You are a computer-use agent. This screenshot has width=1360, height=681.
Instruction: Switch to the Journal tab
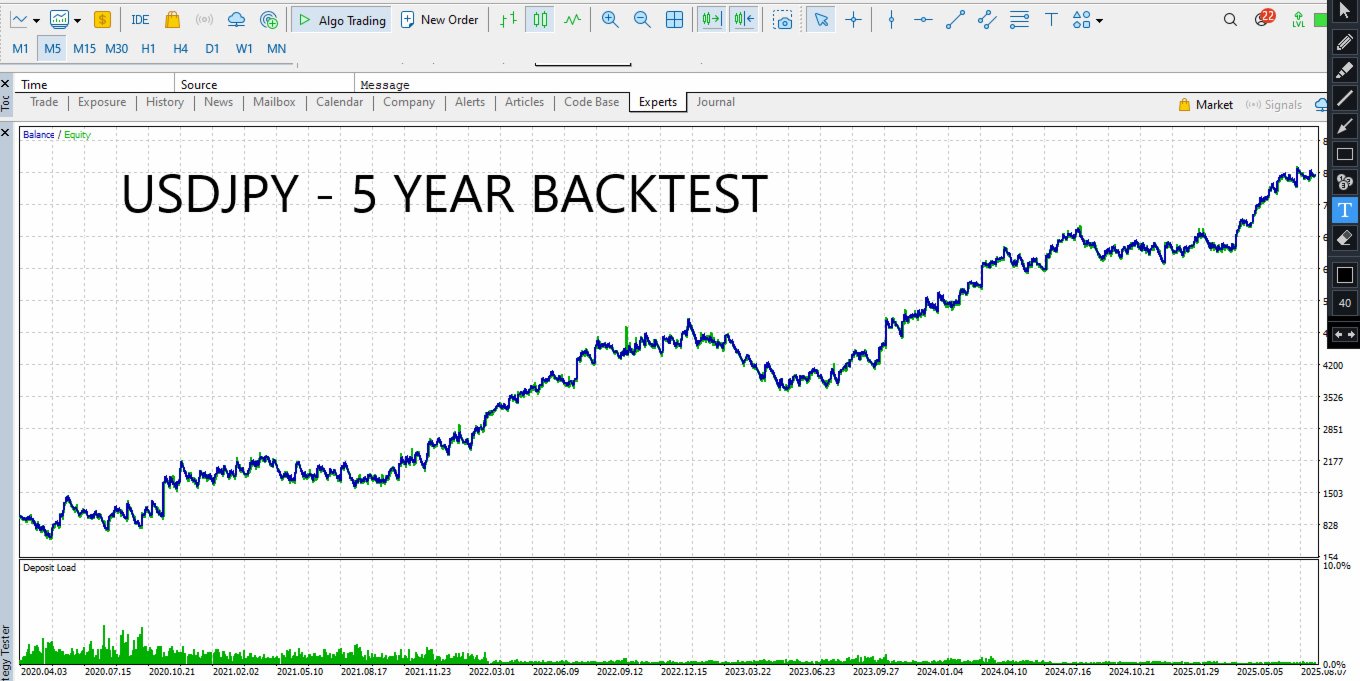[716, 102]
